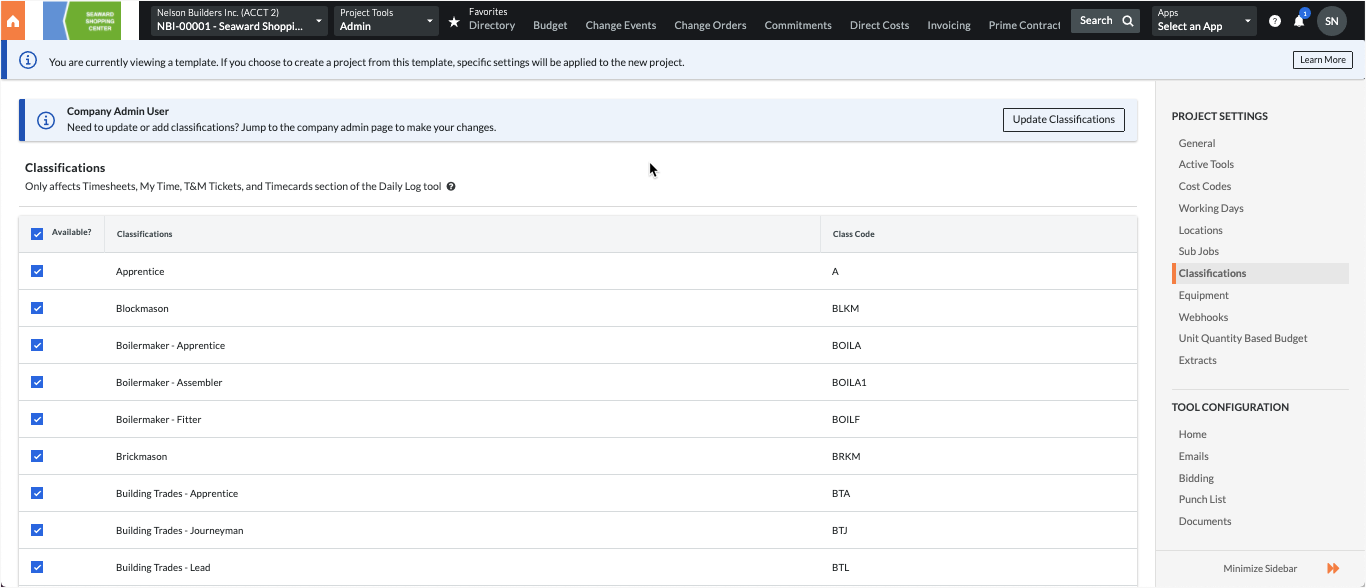Open the Prime Contract tool

point(1024,26)
